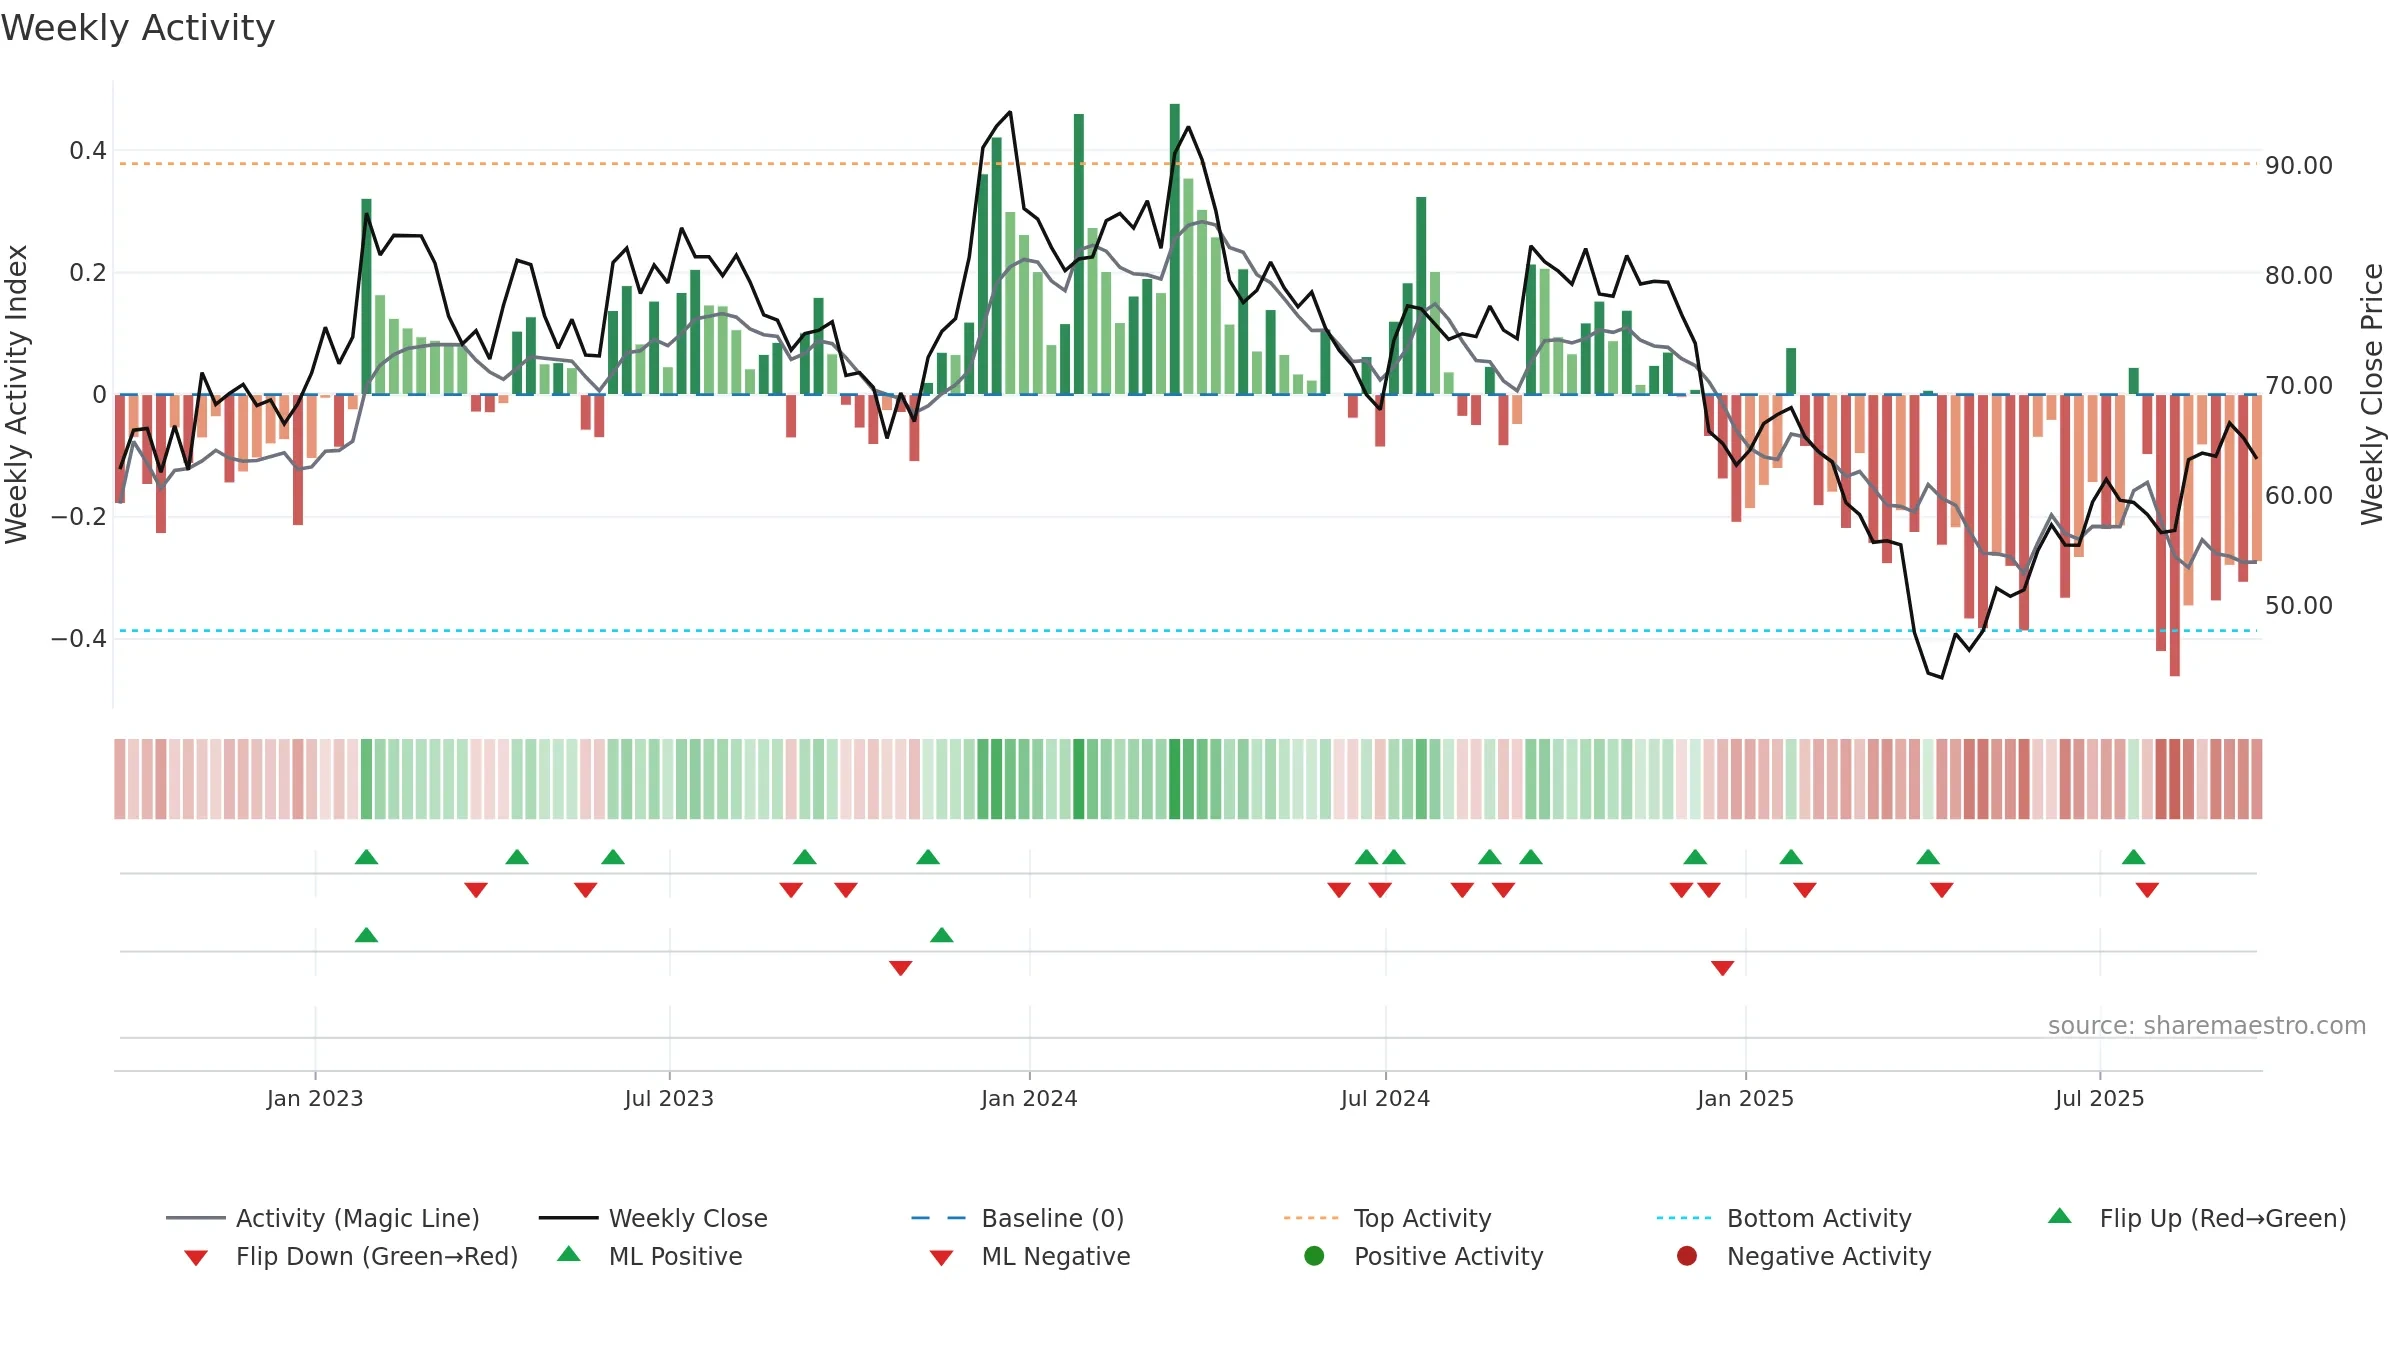Select the Jan 2023 x-axis label
Viewport: 2400px width, 1350px height.
[x=315, y=1098]
